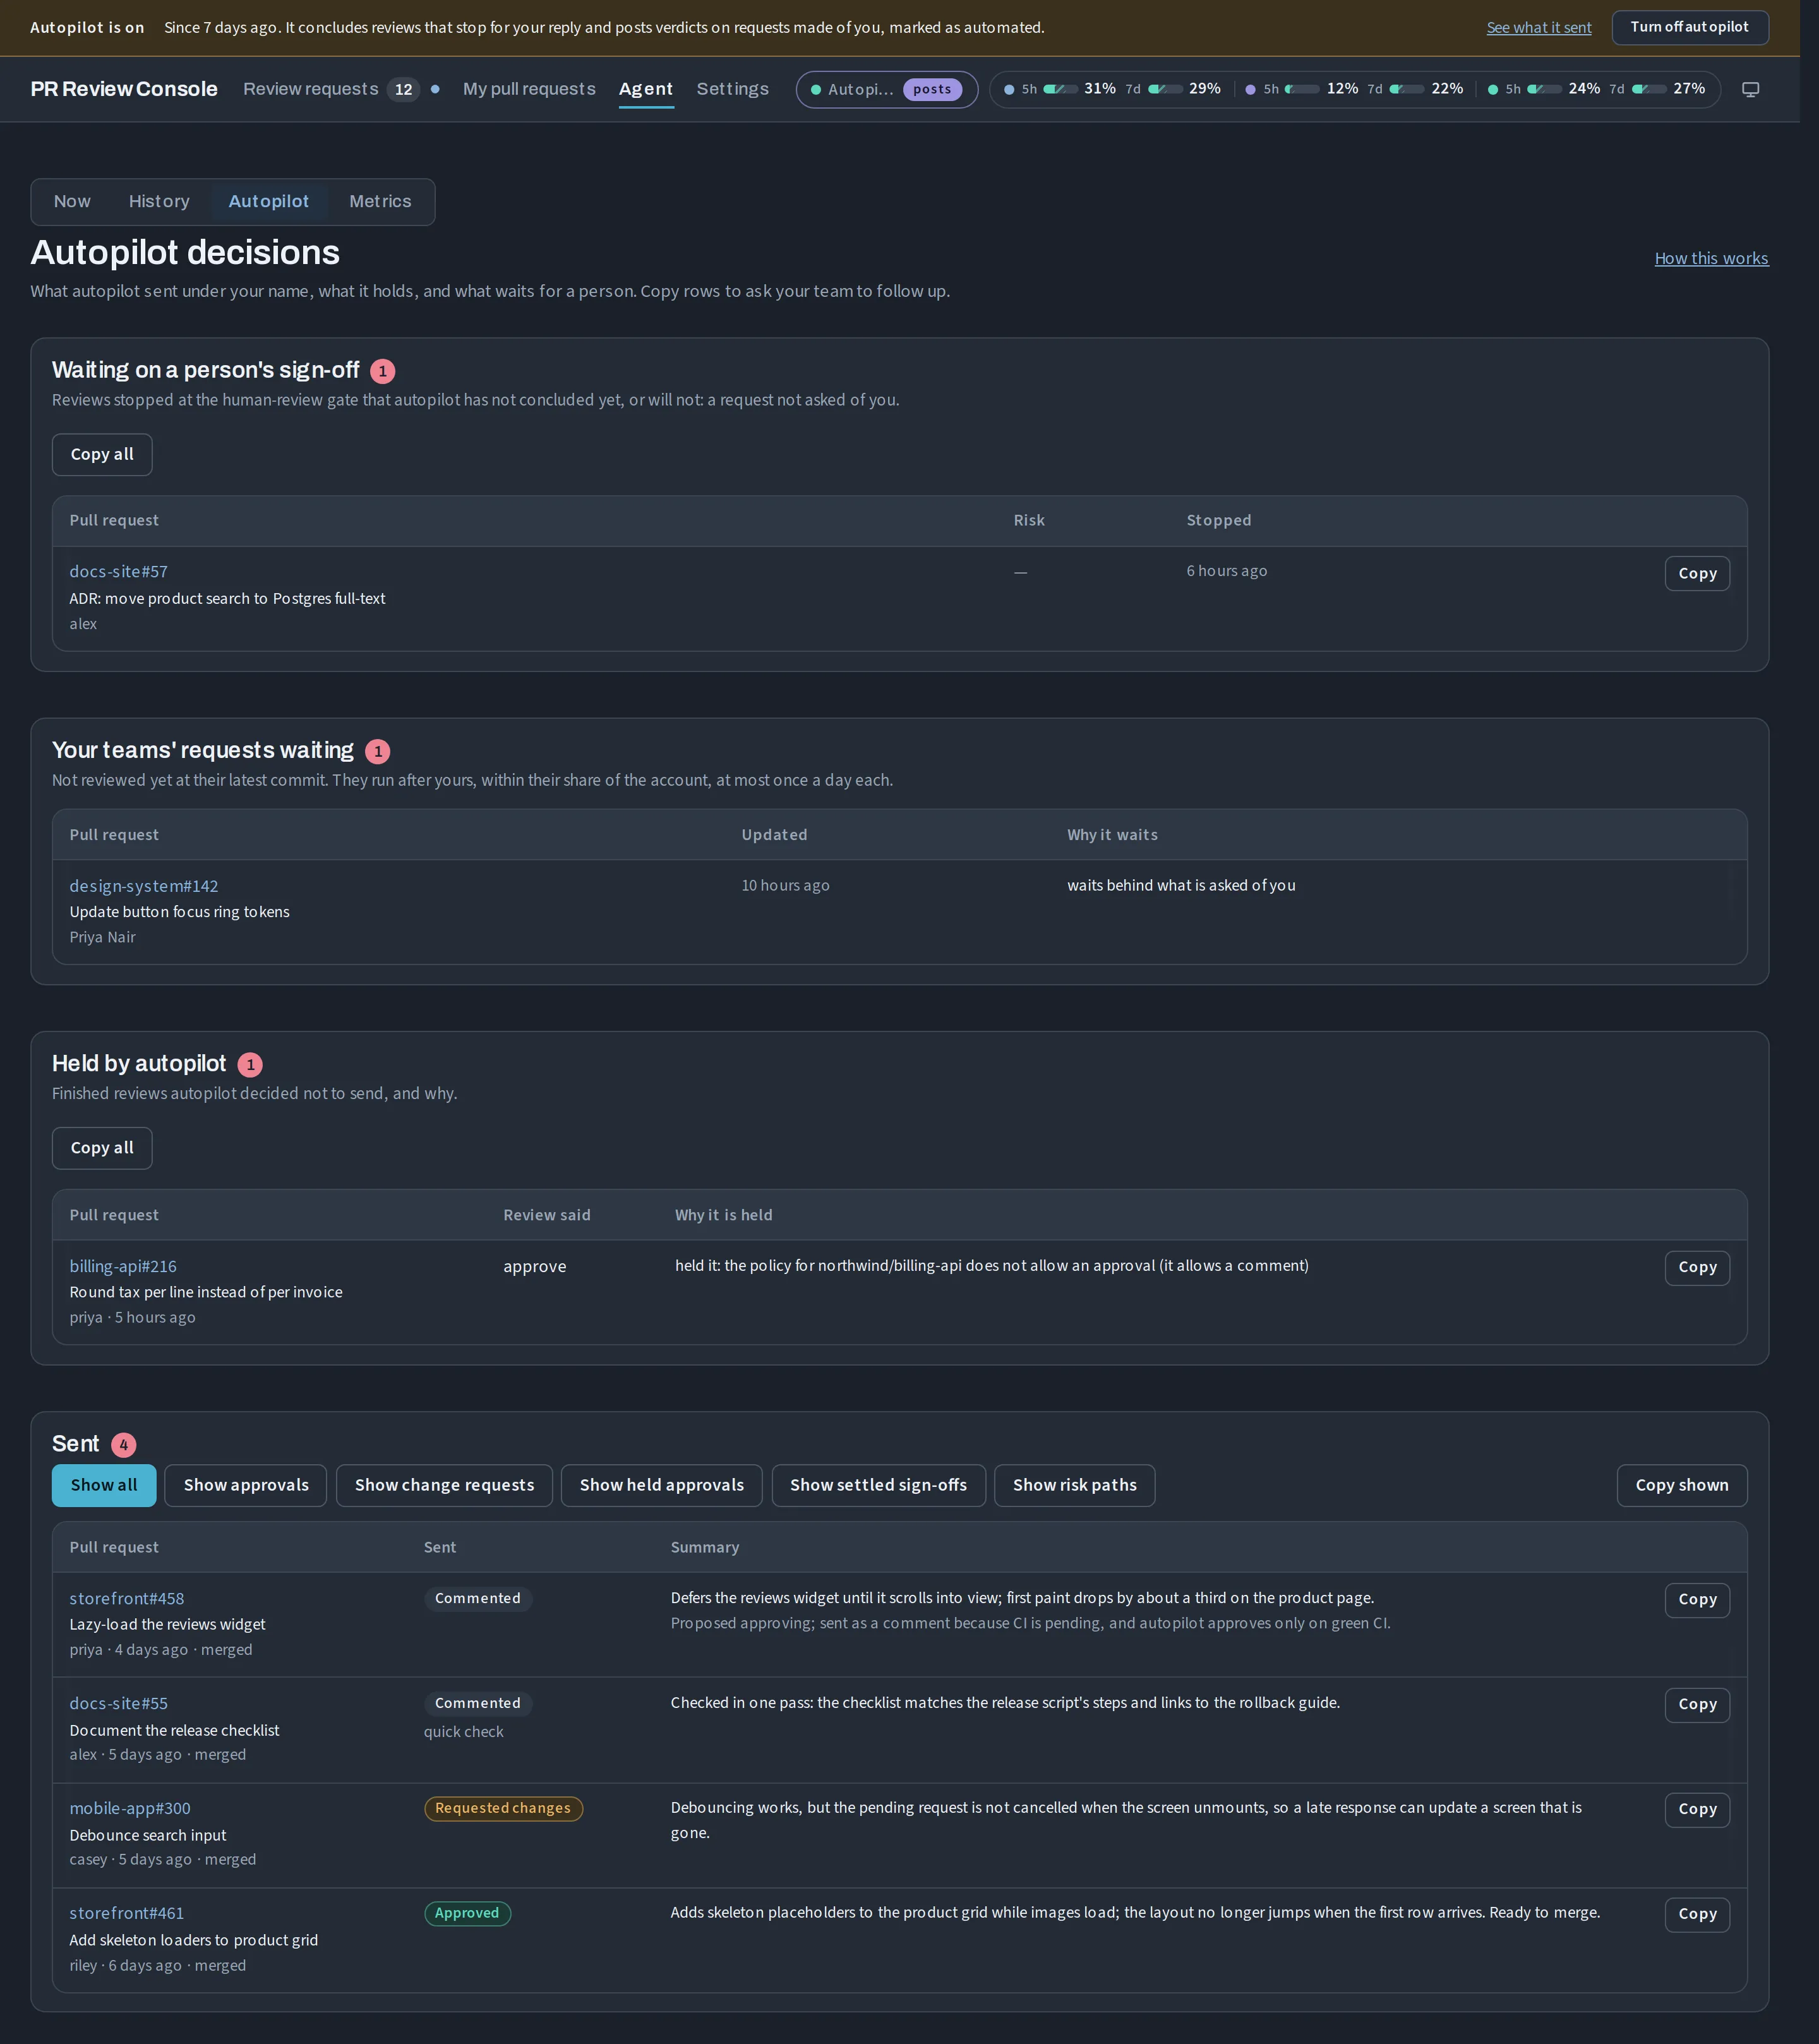1819x2044 pixels.
Task: Copy the docs-site#57 row
Action: tap(1697, 573)
